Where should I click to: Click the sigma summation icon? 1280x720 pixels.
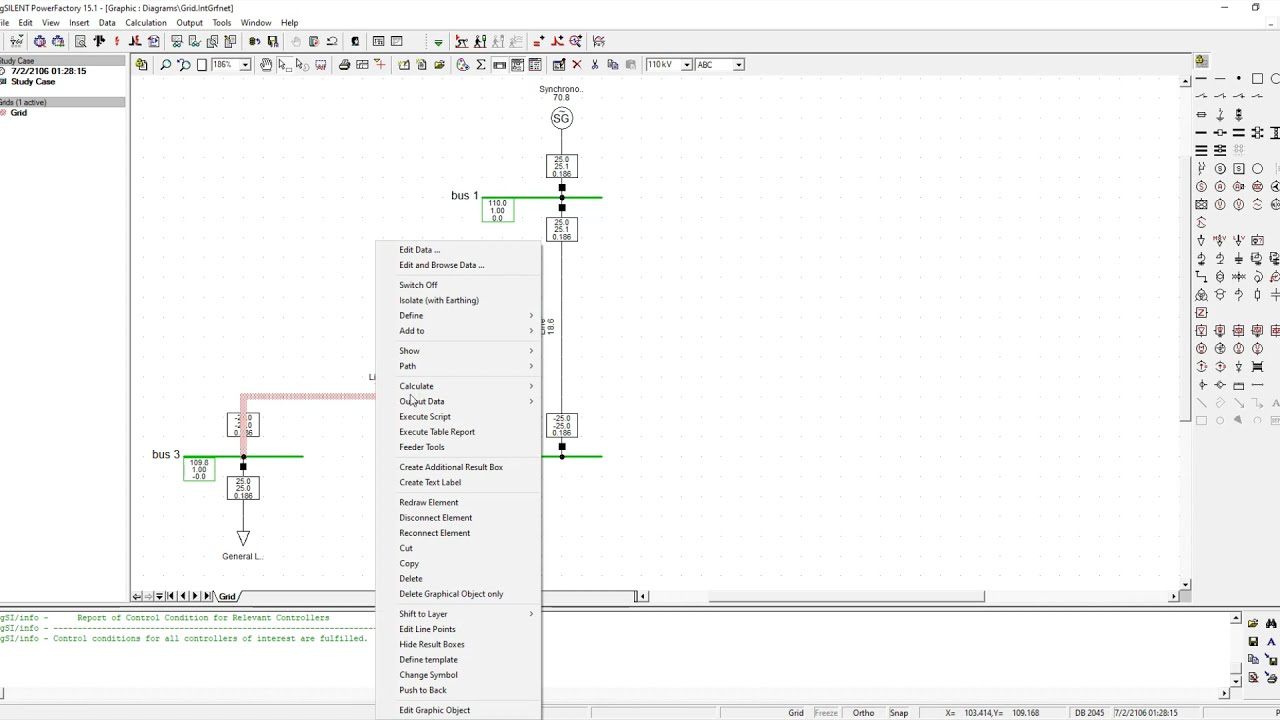tap(481, 64)
